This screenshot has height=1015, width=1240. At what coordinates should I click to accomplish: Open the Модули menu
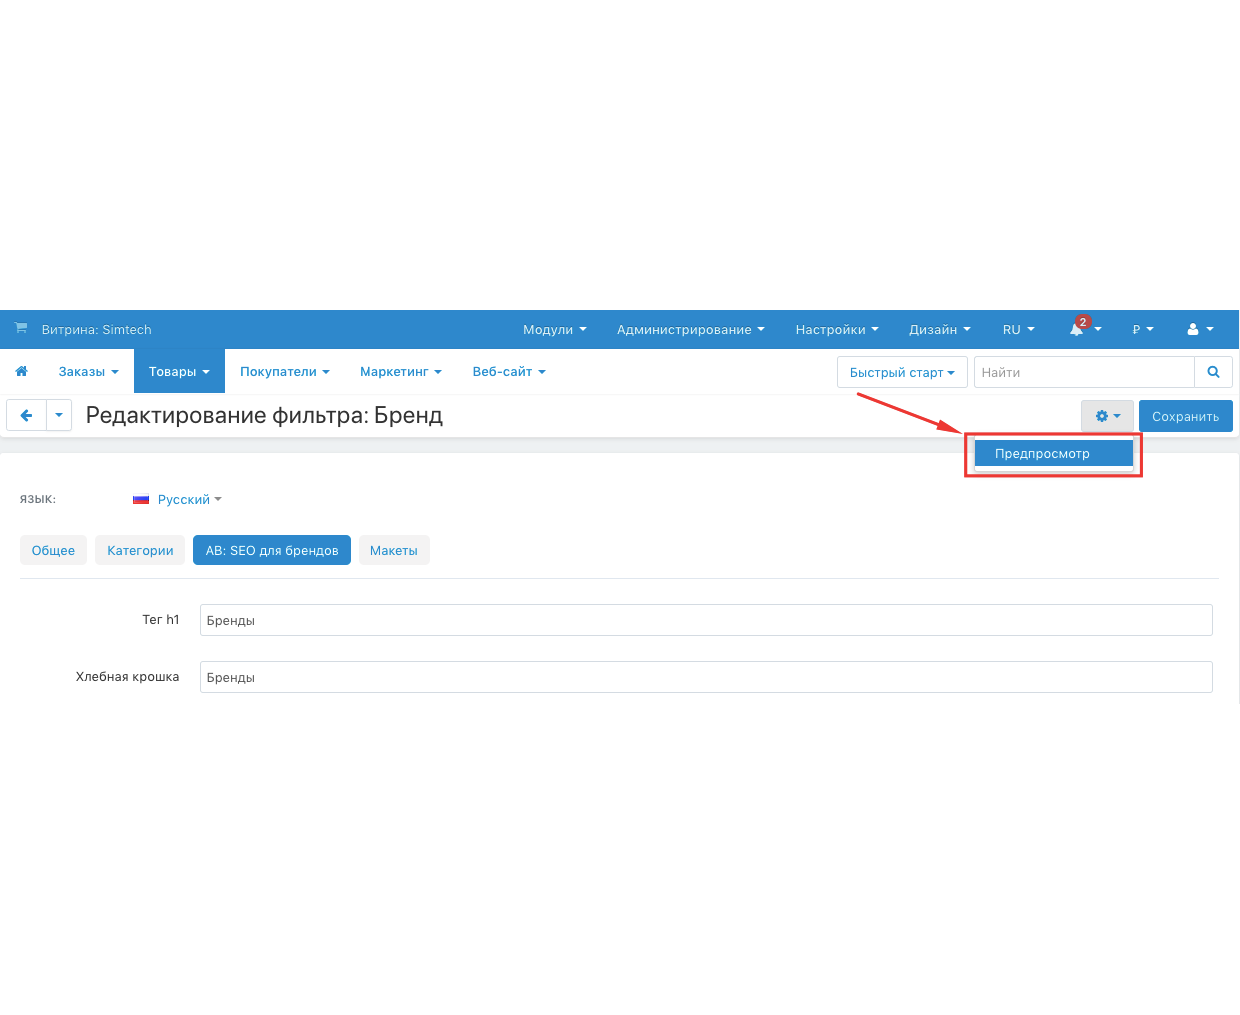[x=554, y=329]
